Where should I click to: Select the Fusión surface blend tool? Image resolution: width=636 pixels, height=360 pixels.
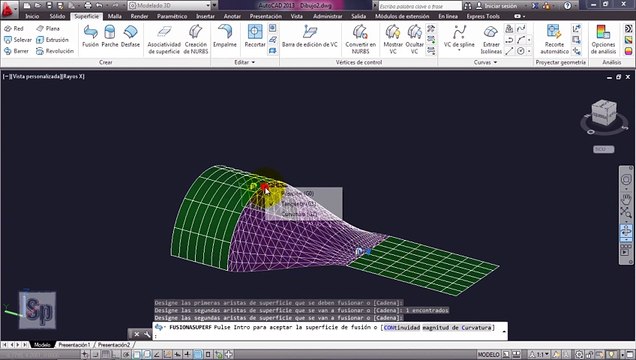90,36
